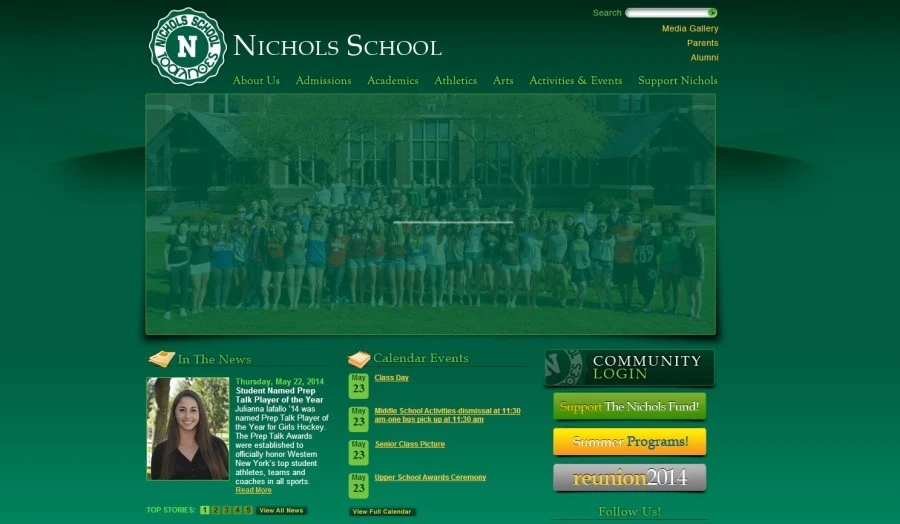
Task: Click the student group photo banner
Action: click(x=430, y=214)
